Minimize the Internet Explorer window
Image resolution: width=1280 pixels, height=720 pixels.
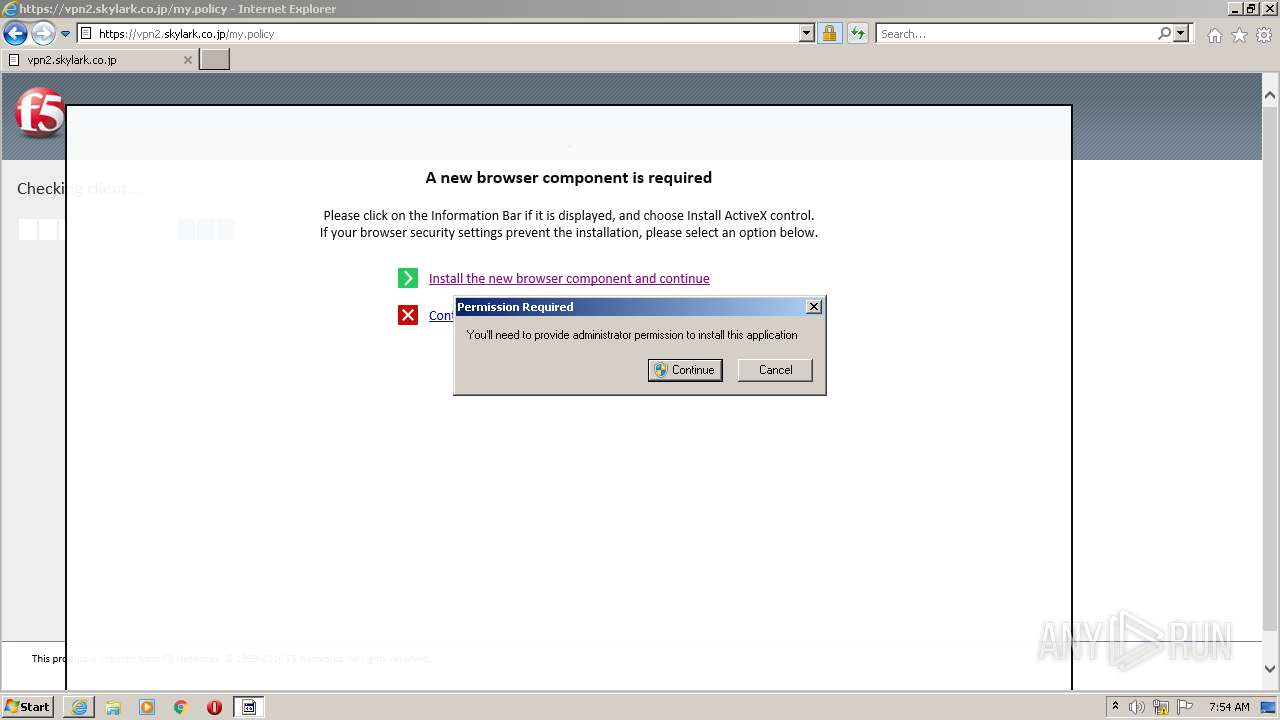tap(1235, 8)
